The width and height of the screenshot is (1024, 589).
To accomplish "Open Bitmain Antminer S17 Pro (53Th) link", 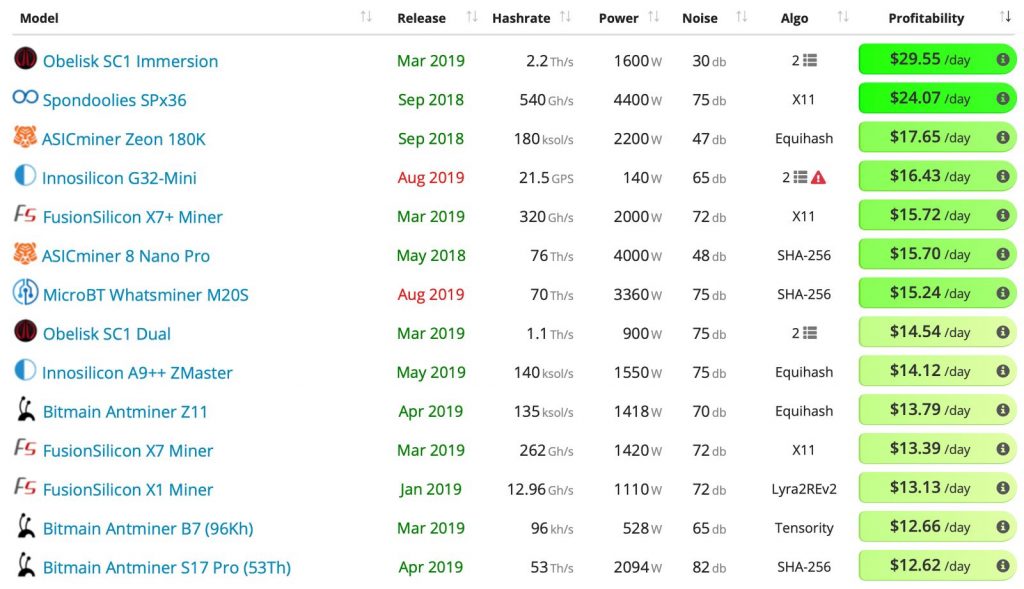I will tap(167, 567).
